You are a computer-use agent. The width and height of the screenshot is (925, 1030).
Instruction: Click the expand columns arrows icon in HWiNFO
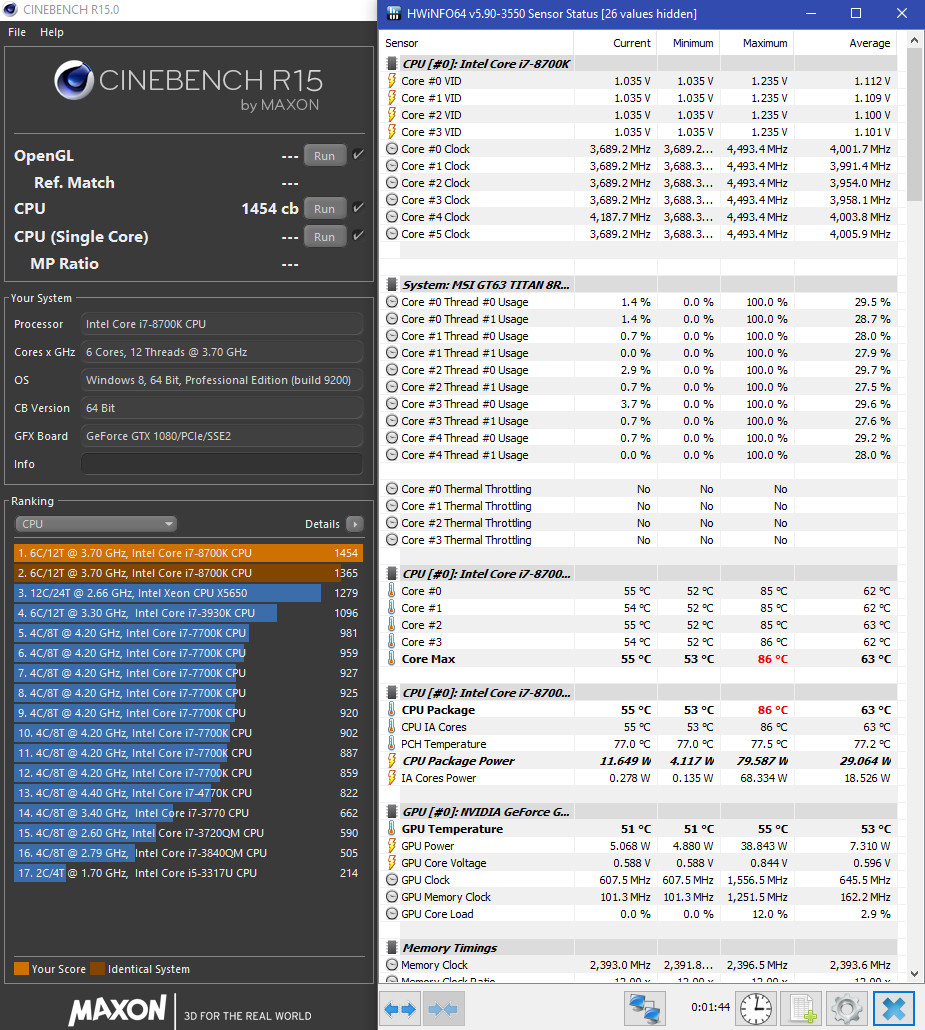pyautogui.click(x=400, y=1008)
